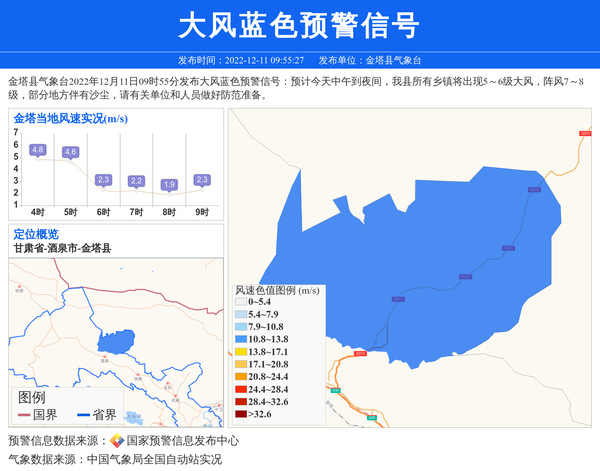Click the 4.6 wind speed marker at 5时

[x=70, y=152]
